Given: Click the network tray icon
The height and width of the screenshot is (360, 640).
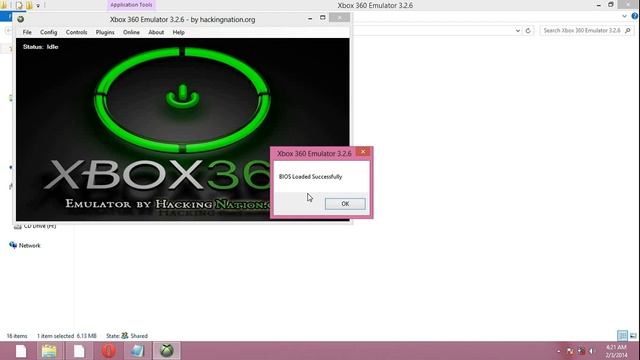Looking at the screenshot, I should click(581, 351).
